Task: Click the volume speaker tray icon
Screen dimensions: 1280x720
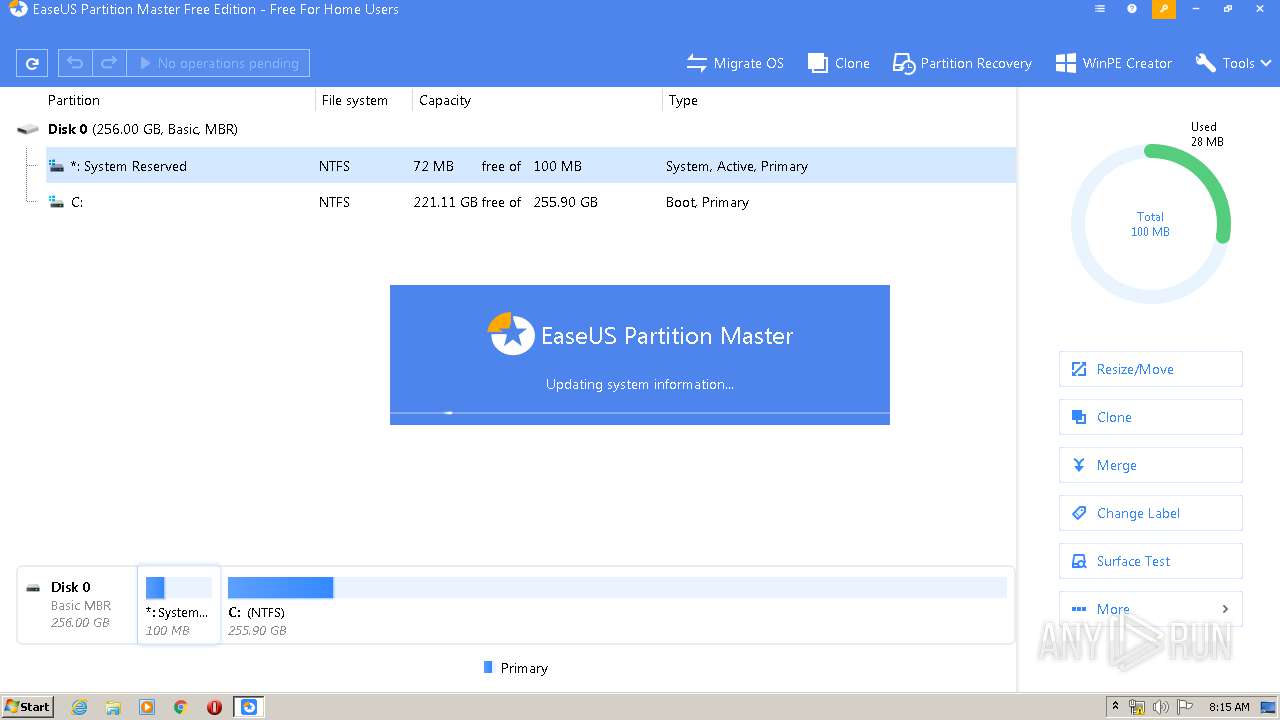Action: point(1160,707)
